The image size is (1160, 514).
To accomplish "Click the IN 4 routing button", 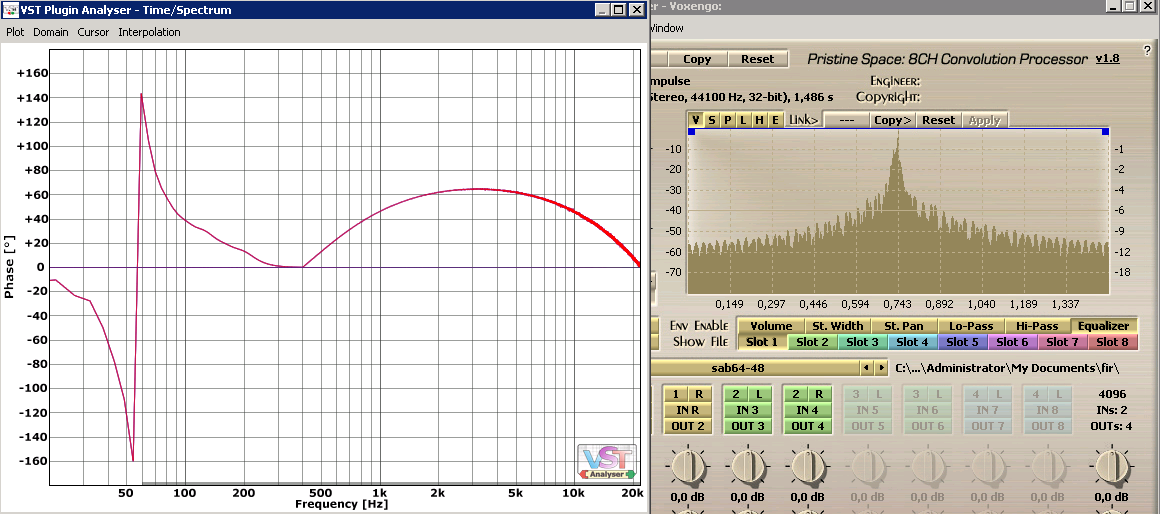I will coord(808,409).
